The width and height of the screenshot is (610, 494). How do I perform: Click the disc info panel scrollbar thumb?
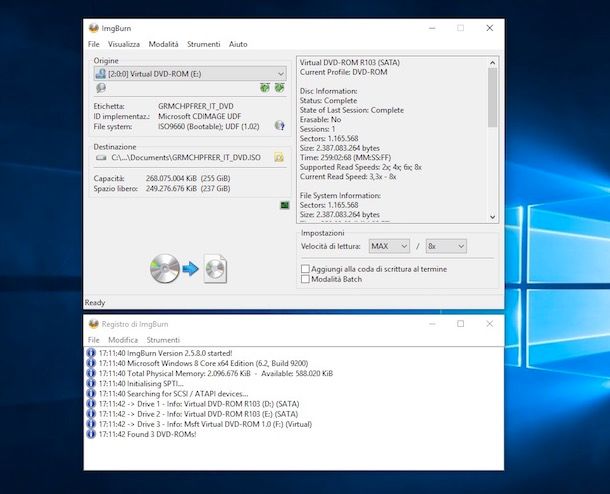click(493, 97)
